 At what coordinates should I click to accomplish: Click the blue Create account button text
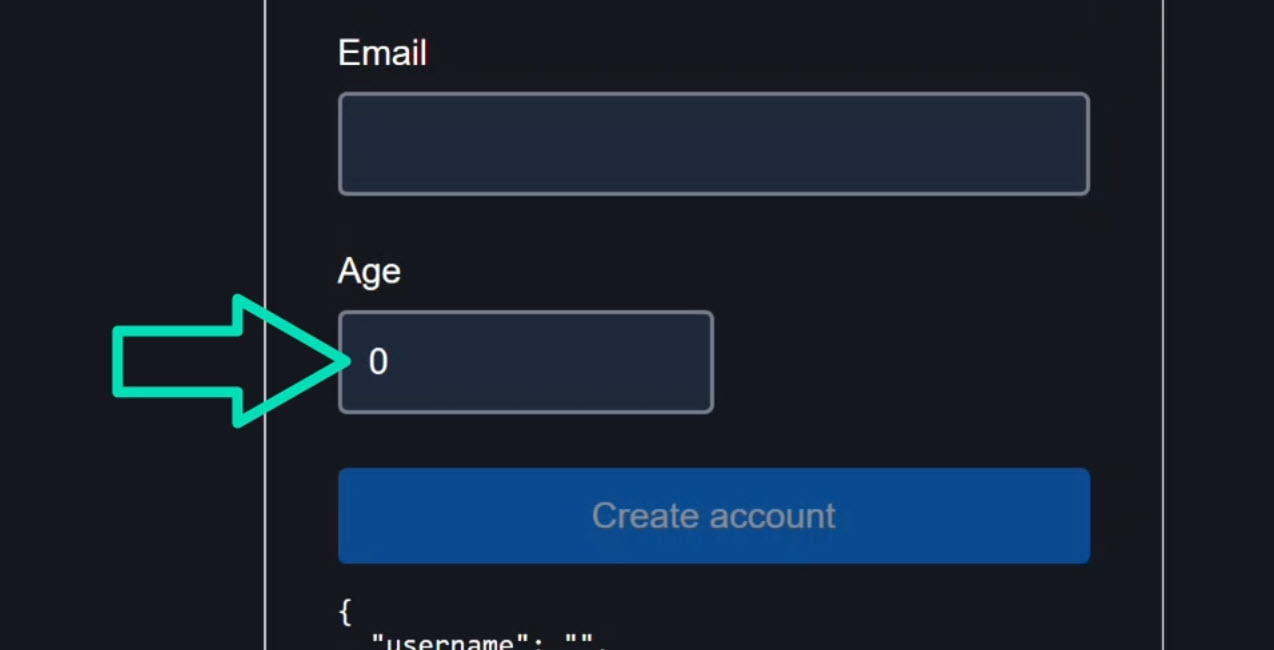click(x=713, y=515)
